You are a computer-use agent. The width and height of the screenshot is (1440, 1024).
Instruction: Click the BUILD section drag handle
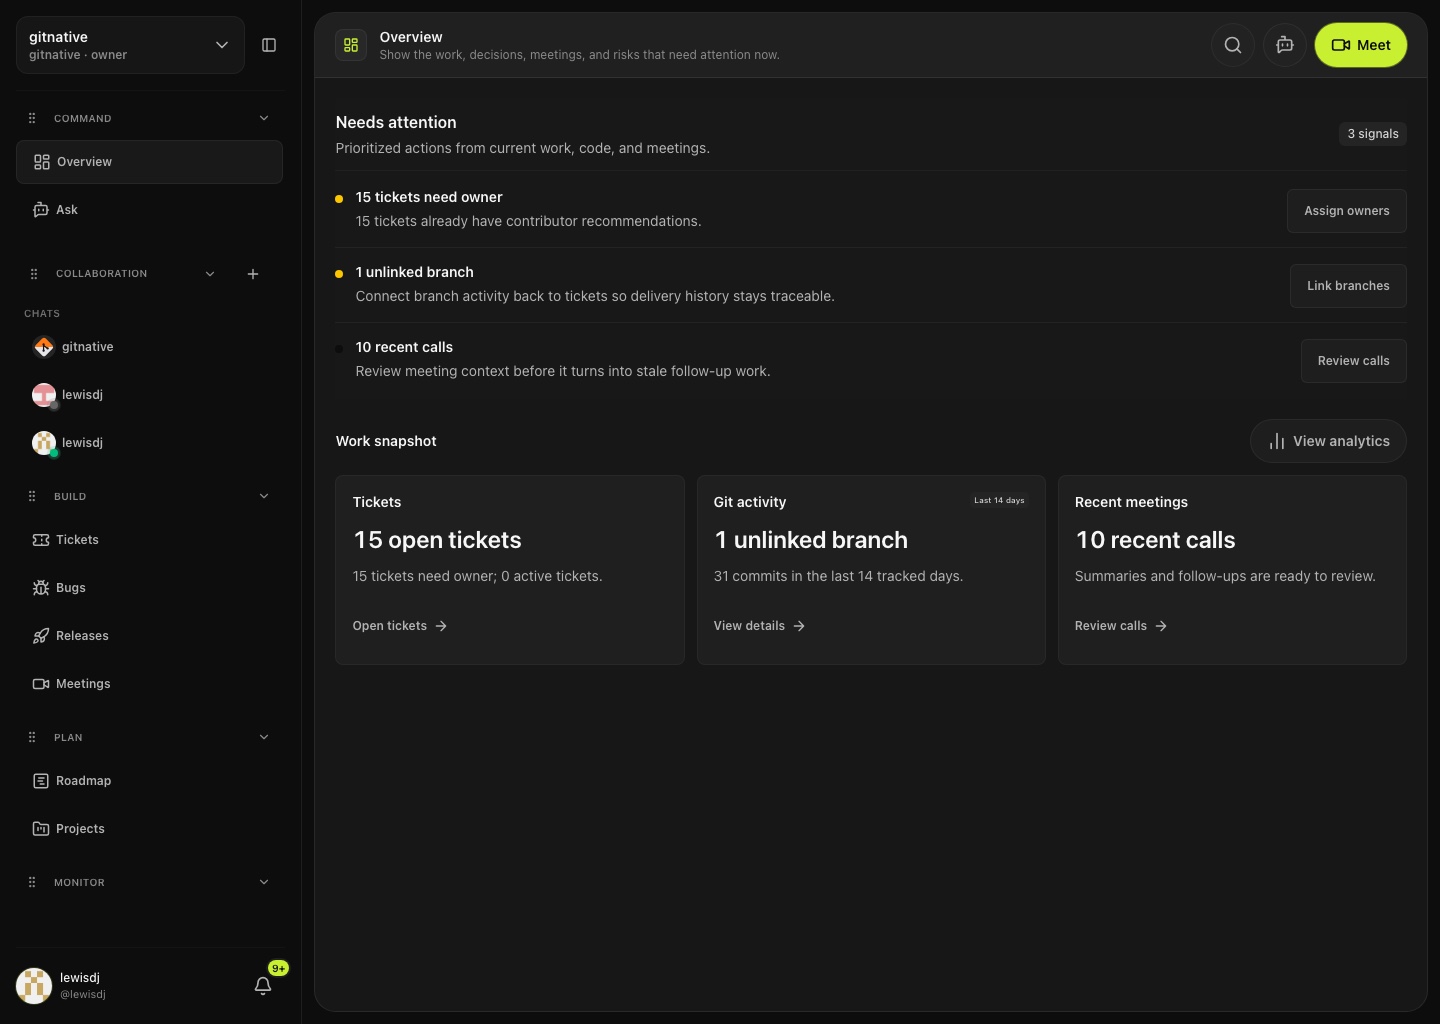point(32,496)
